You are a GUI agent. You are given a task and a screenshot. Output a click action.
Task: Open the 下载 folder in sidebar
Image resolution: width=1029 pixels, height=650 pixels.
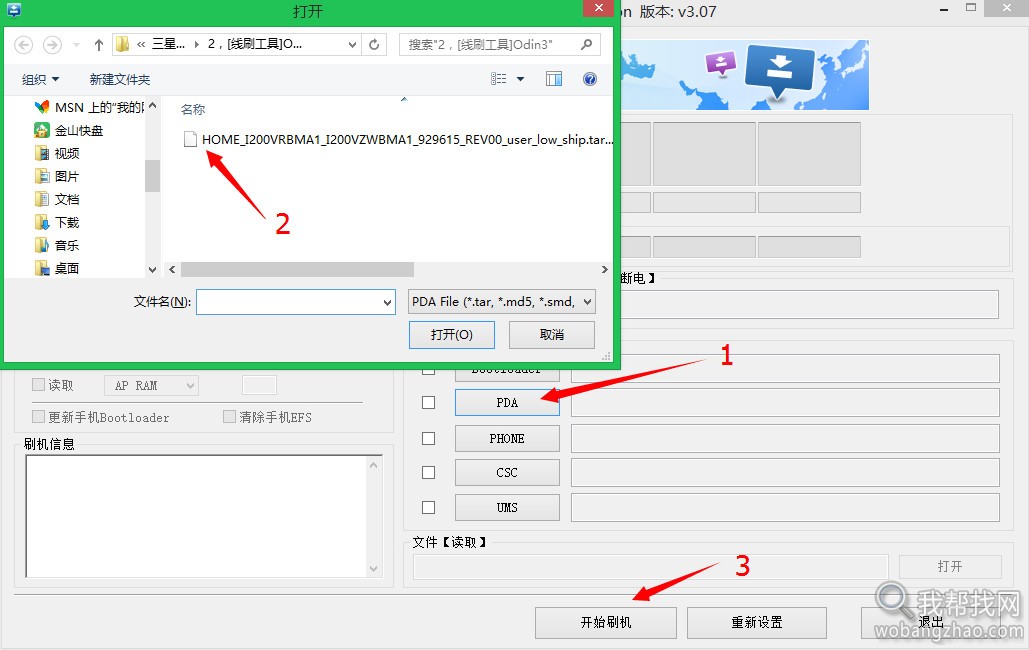66,222
